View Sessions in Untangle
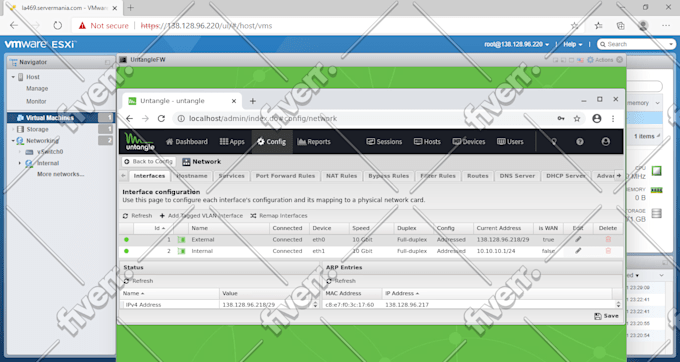 [x=384, y=142]
